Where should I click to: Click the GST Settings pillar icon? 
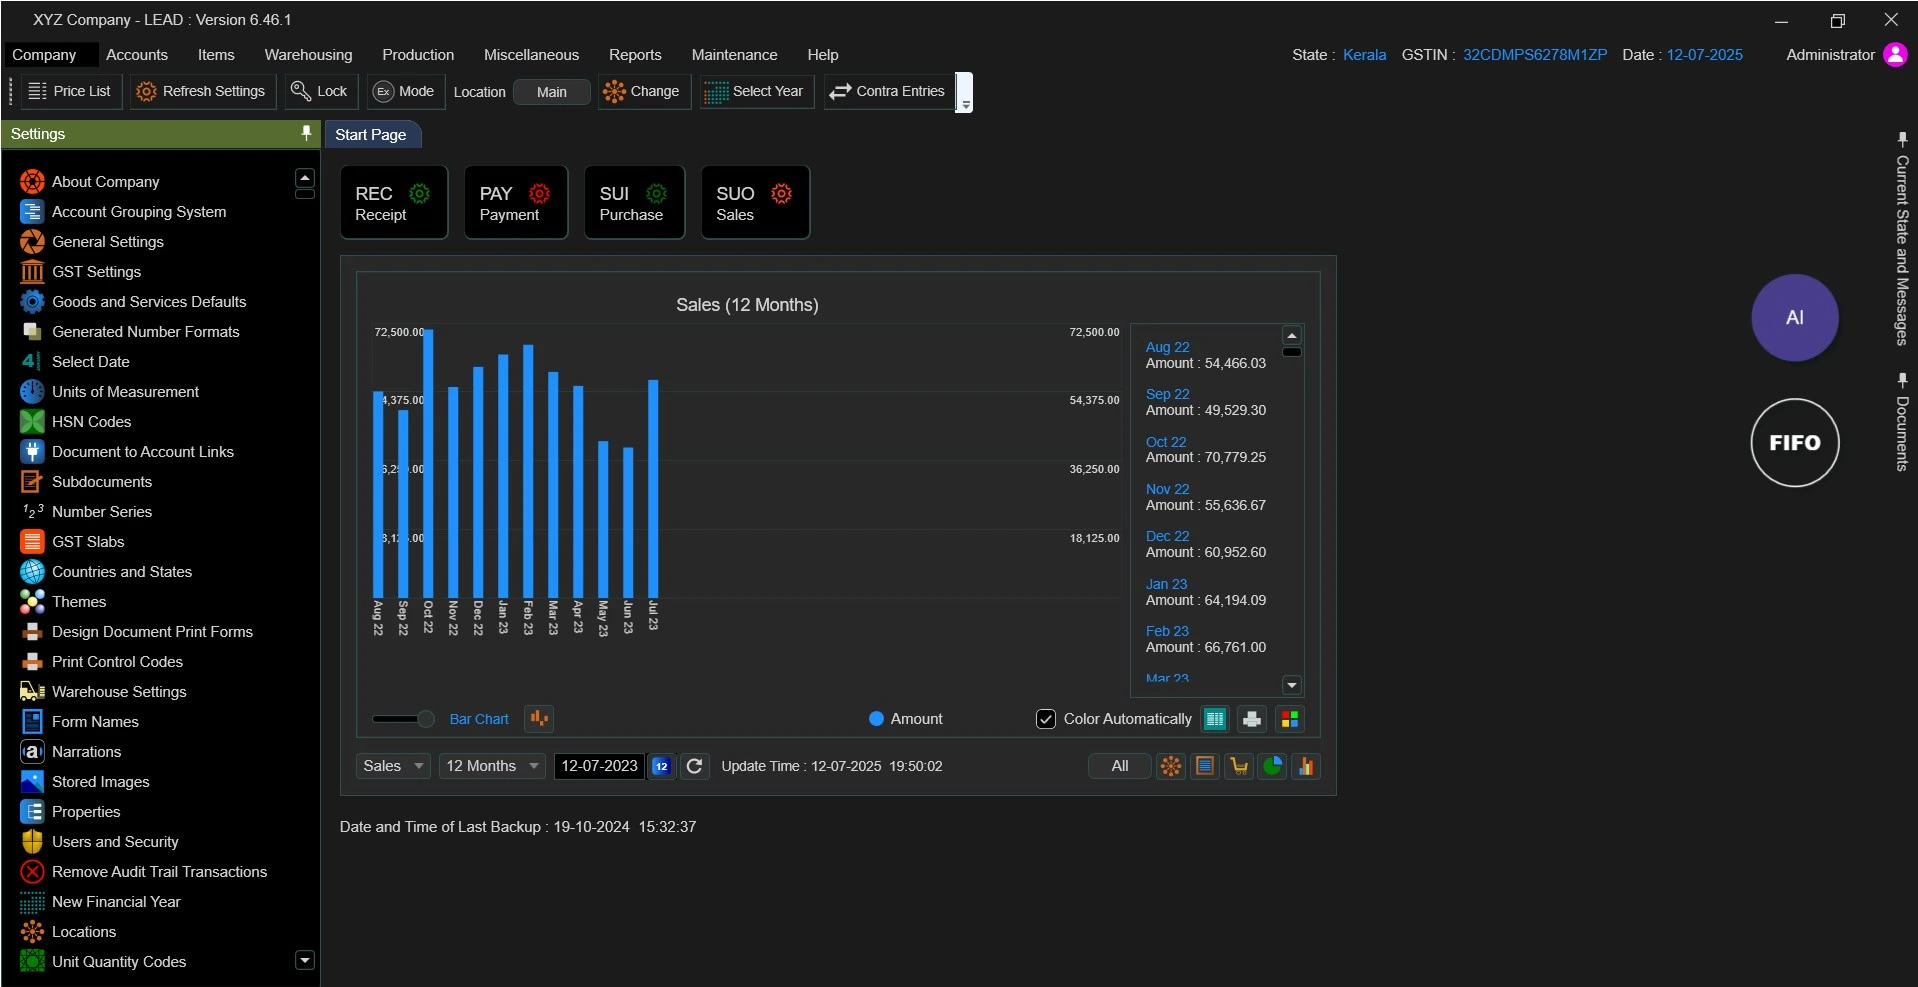[33, 272]
